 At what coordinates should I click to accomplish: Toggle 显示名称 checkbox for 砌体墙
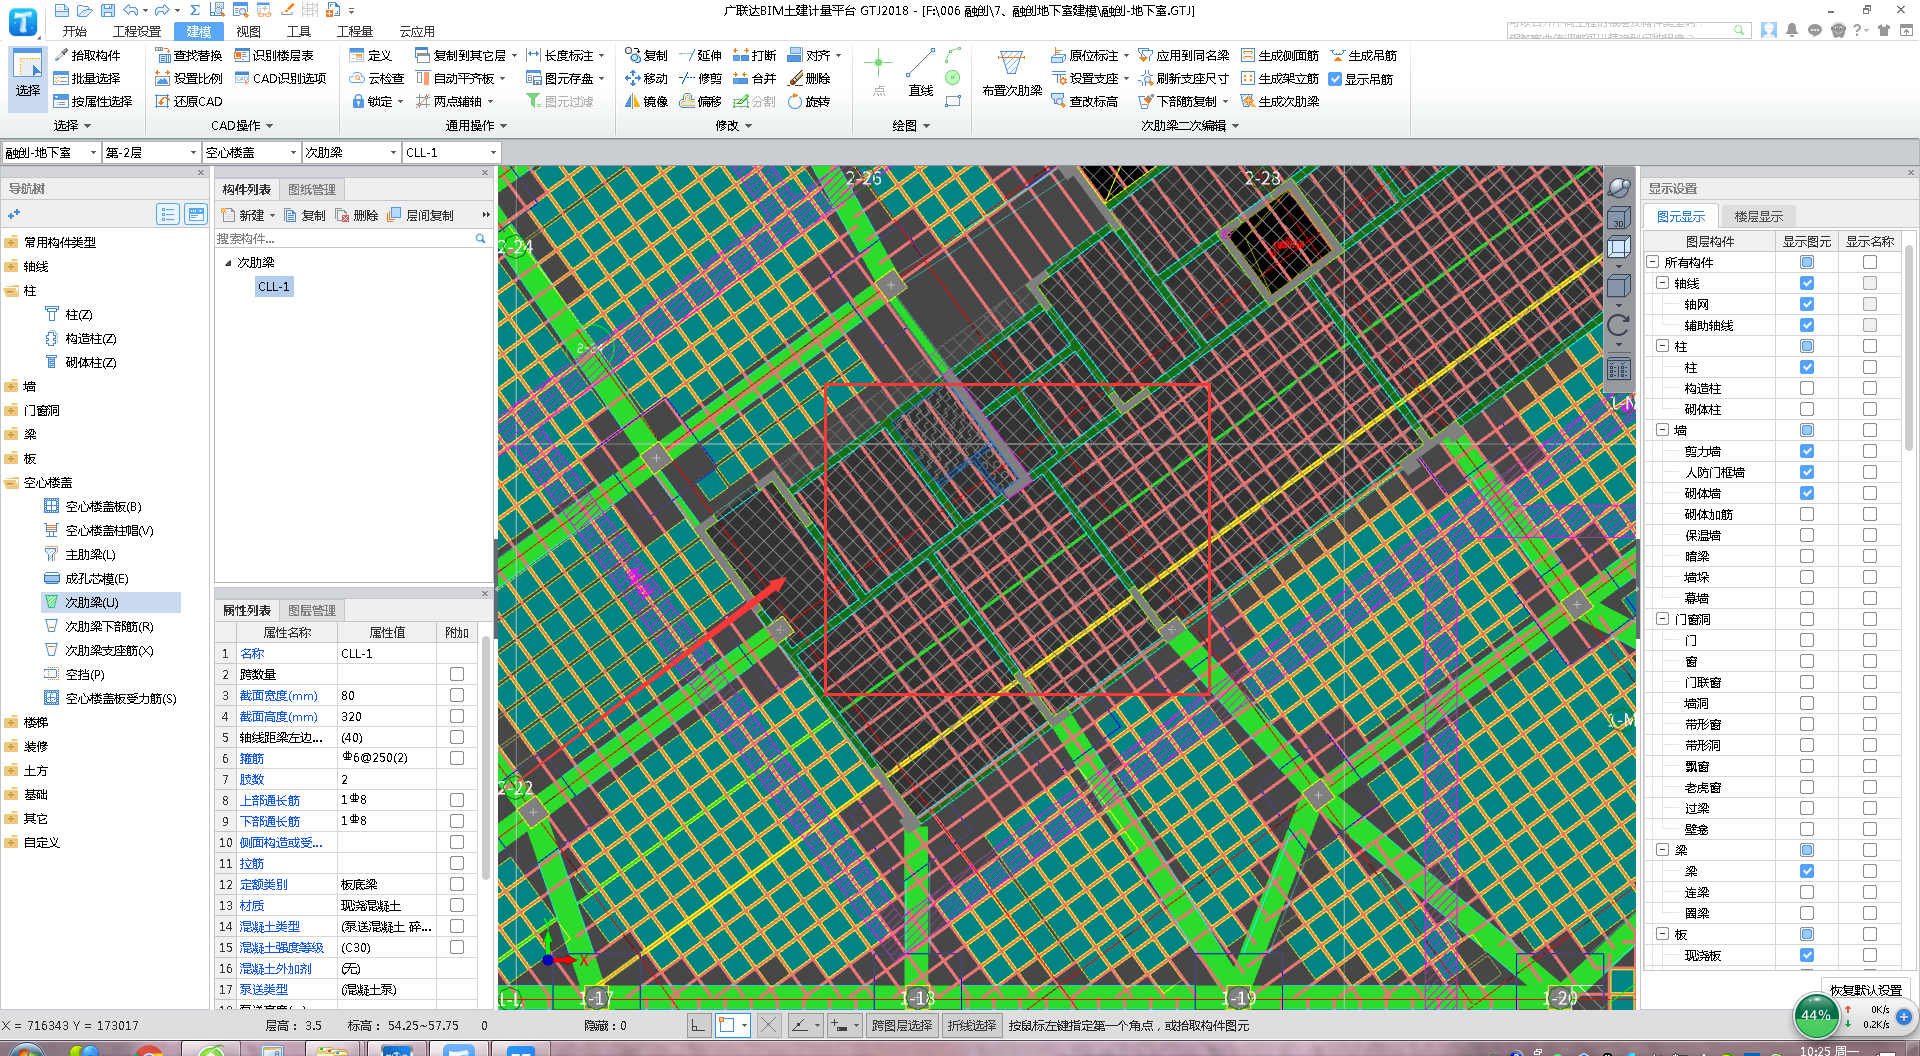tap(1869, 493)
